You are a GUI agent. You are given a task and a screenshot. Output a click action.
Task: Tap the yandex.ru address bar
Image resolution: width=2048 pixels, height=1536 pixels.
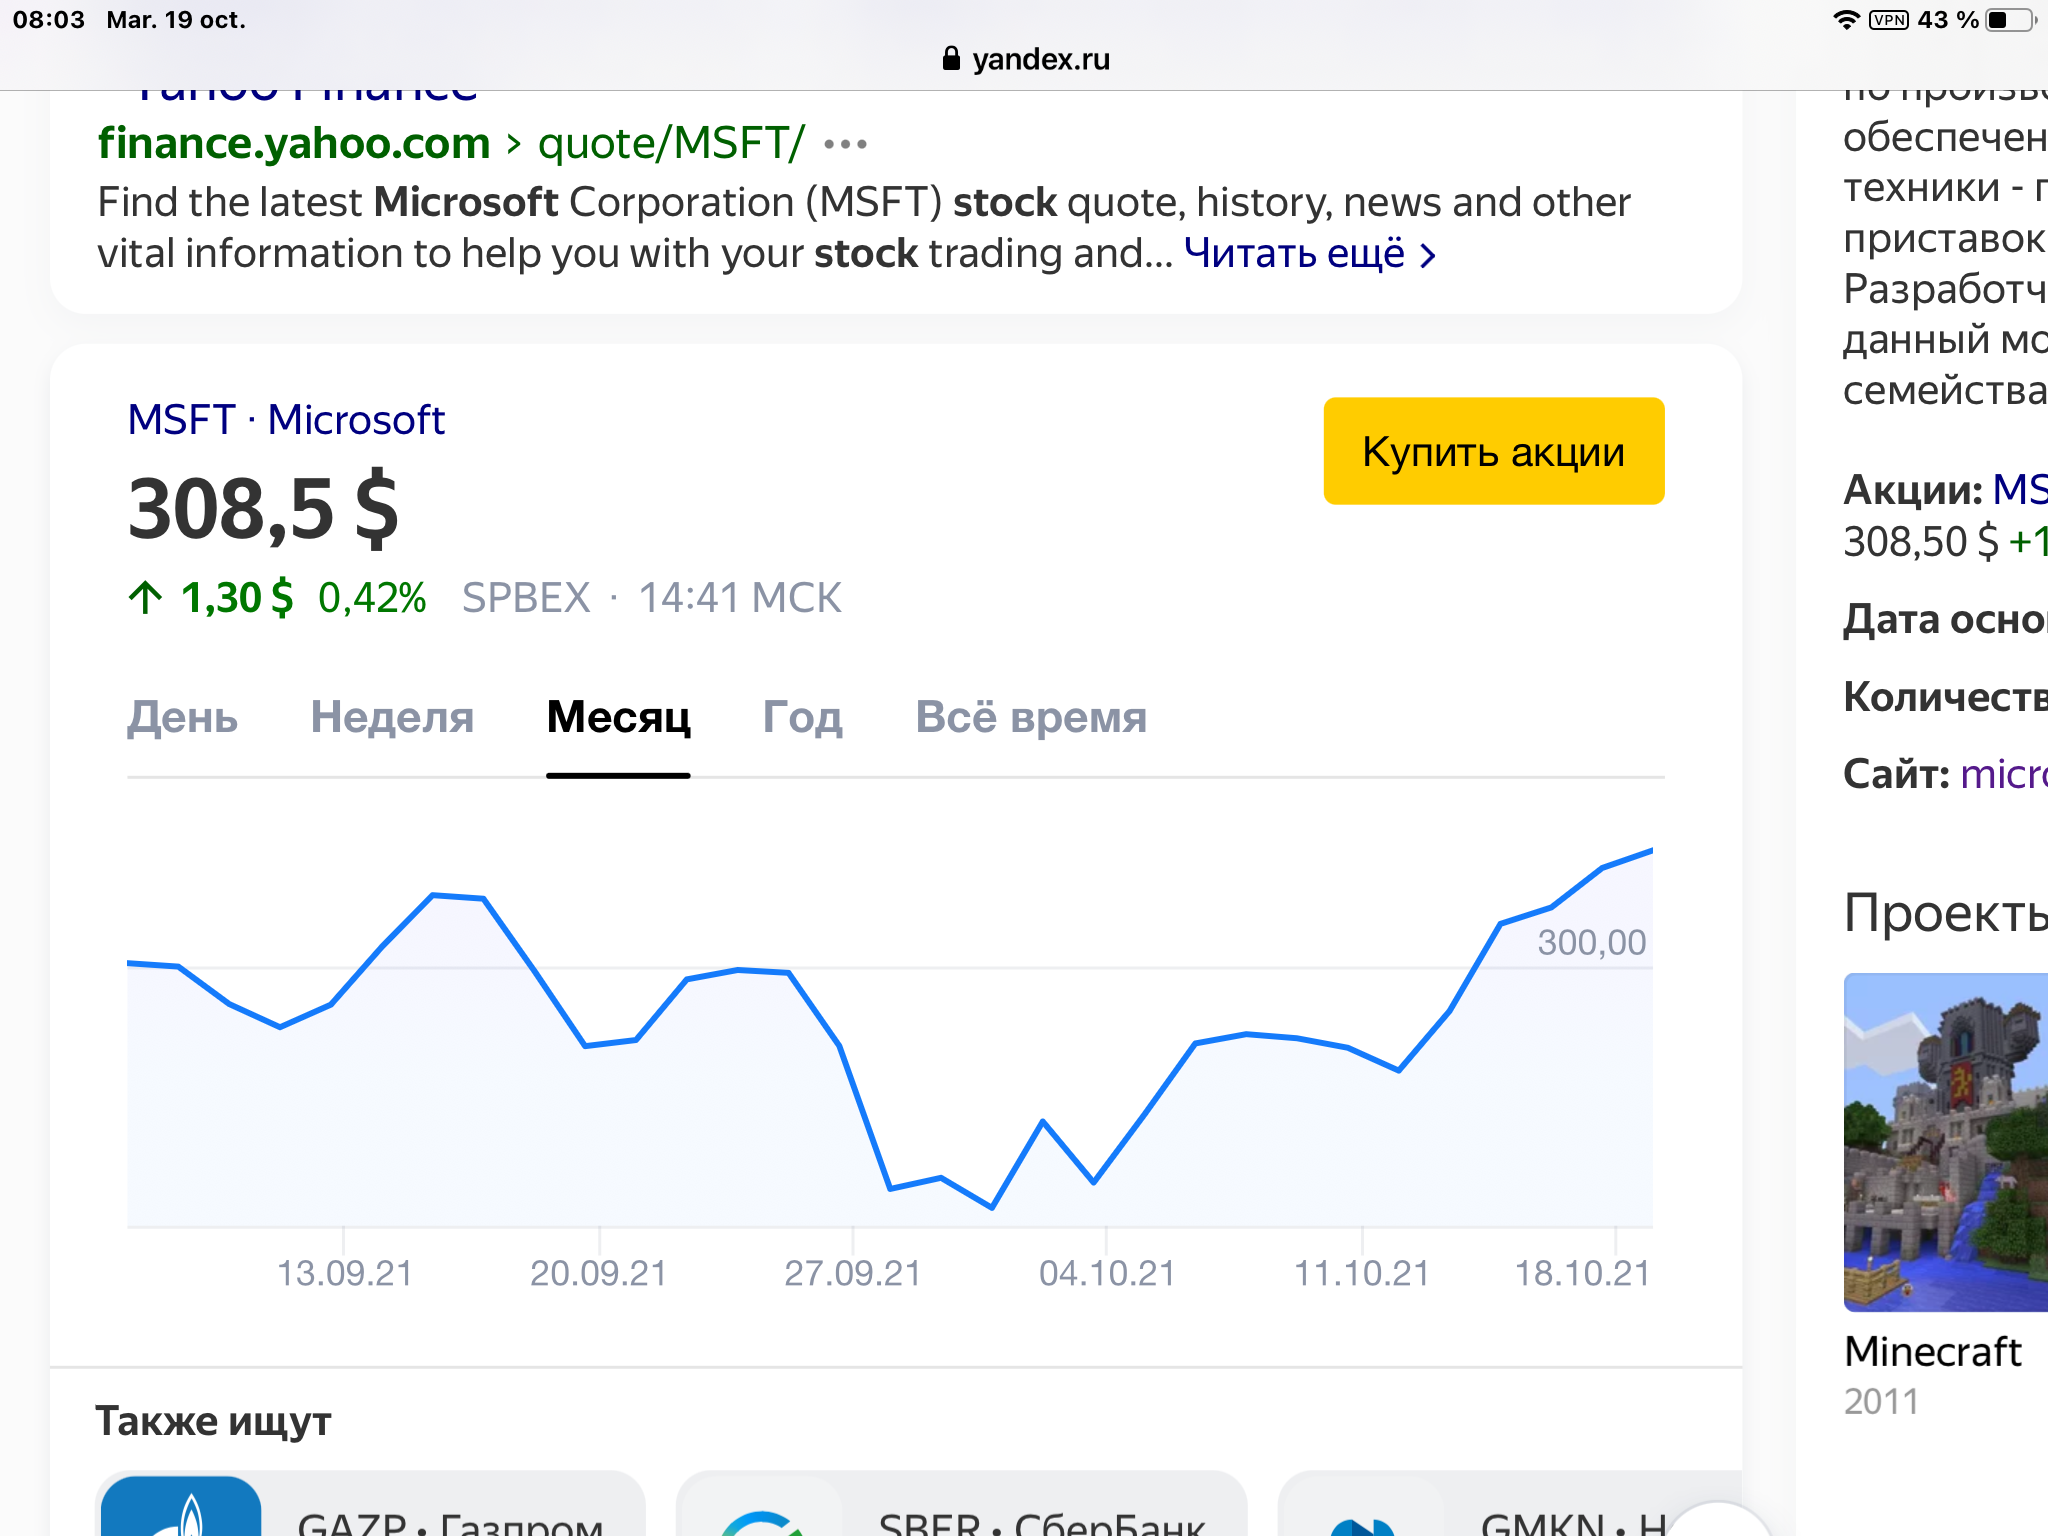click(1025, 59)
